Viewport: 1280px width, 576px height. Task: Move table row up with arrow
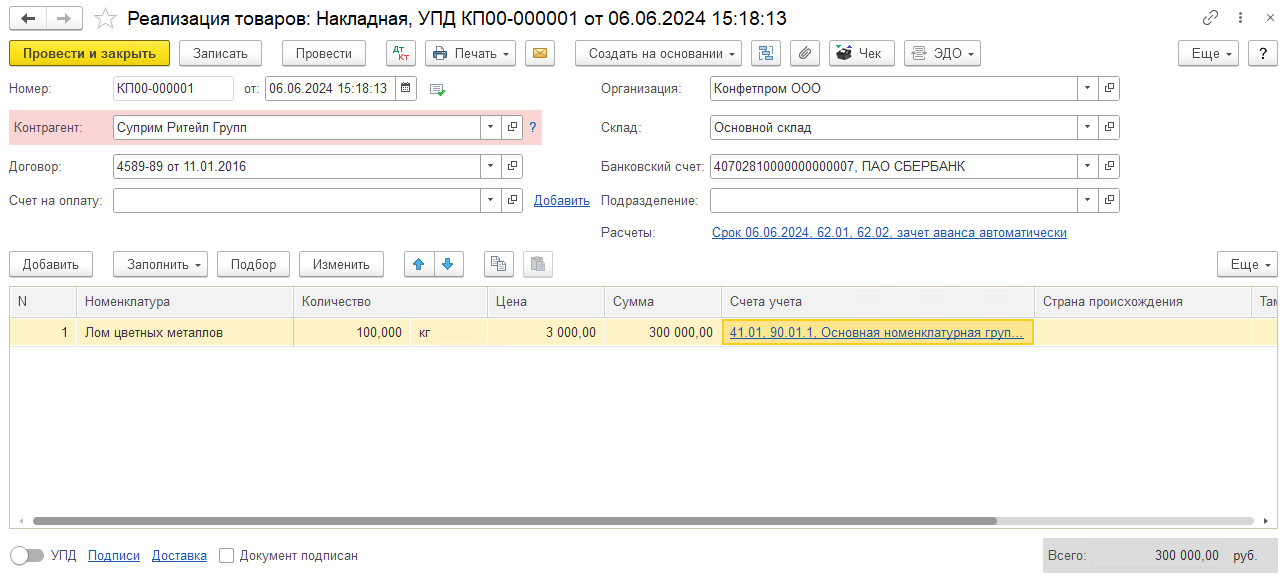pyautogui.click(x=419, y=264)
